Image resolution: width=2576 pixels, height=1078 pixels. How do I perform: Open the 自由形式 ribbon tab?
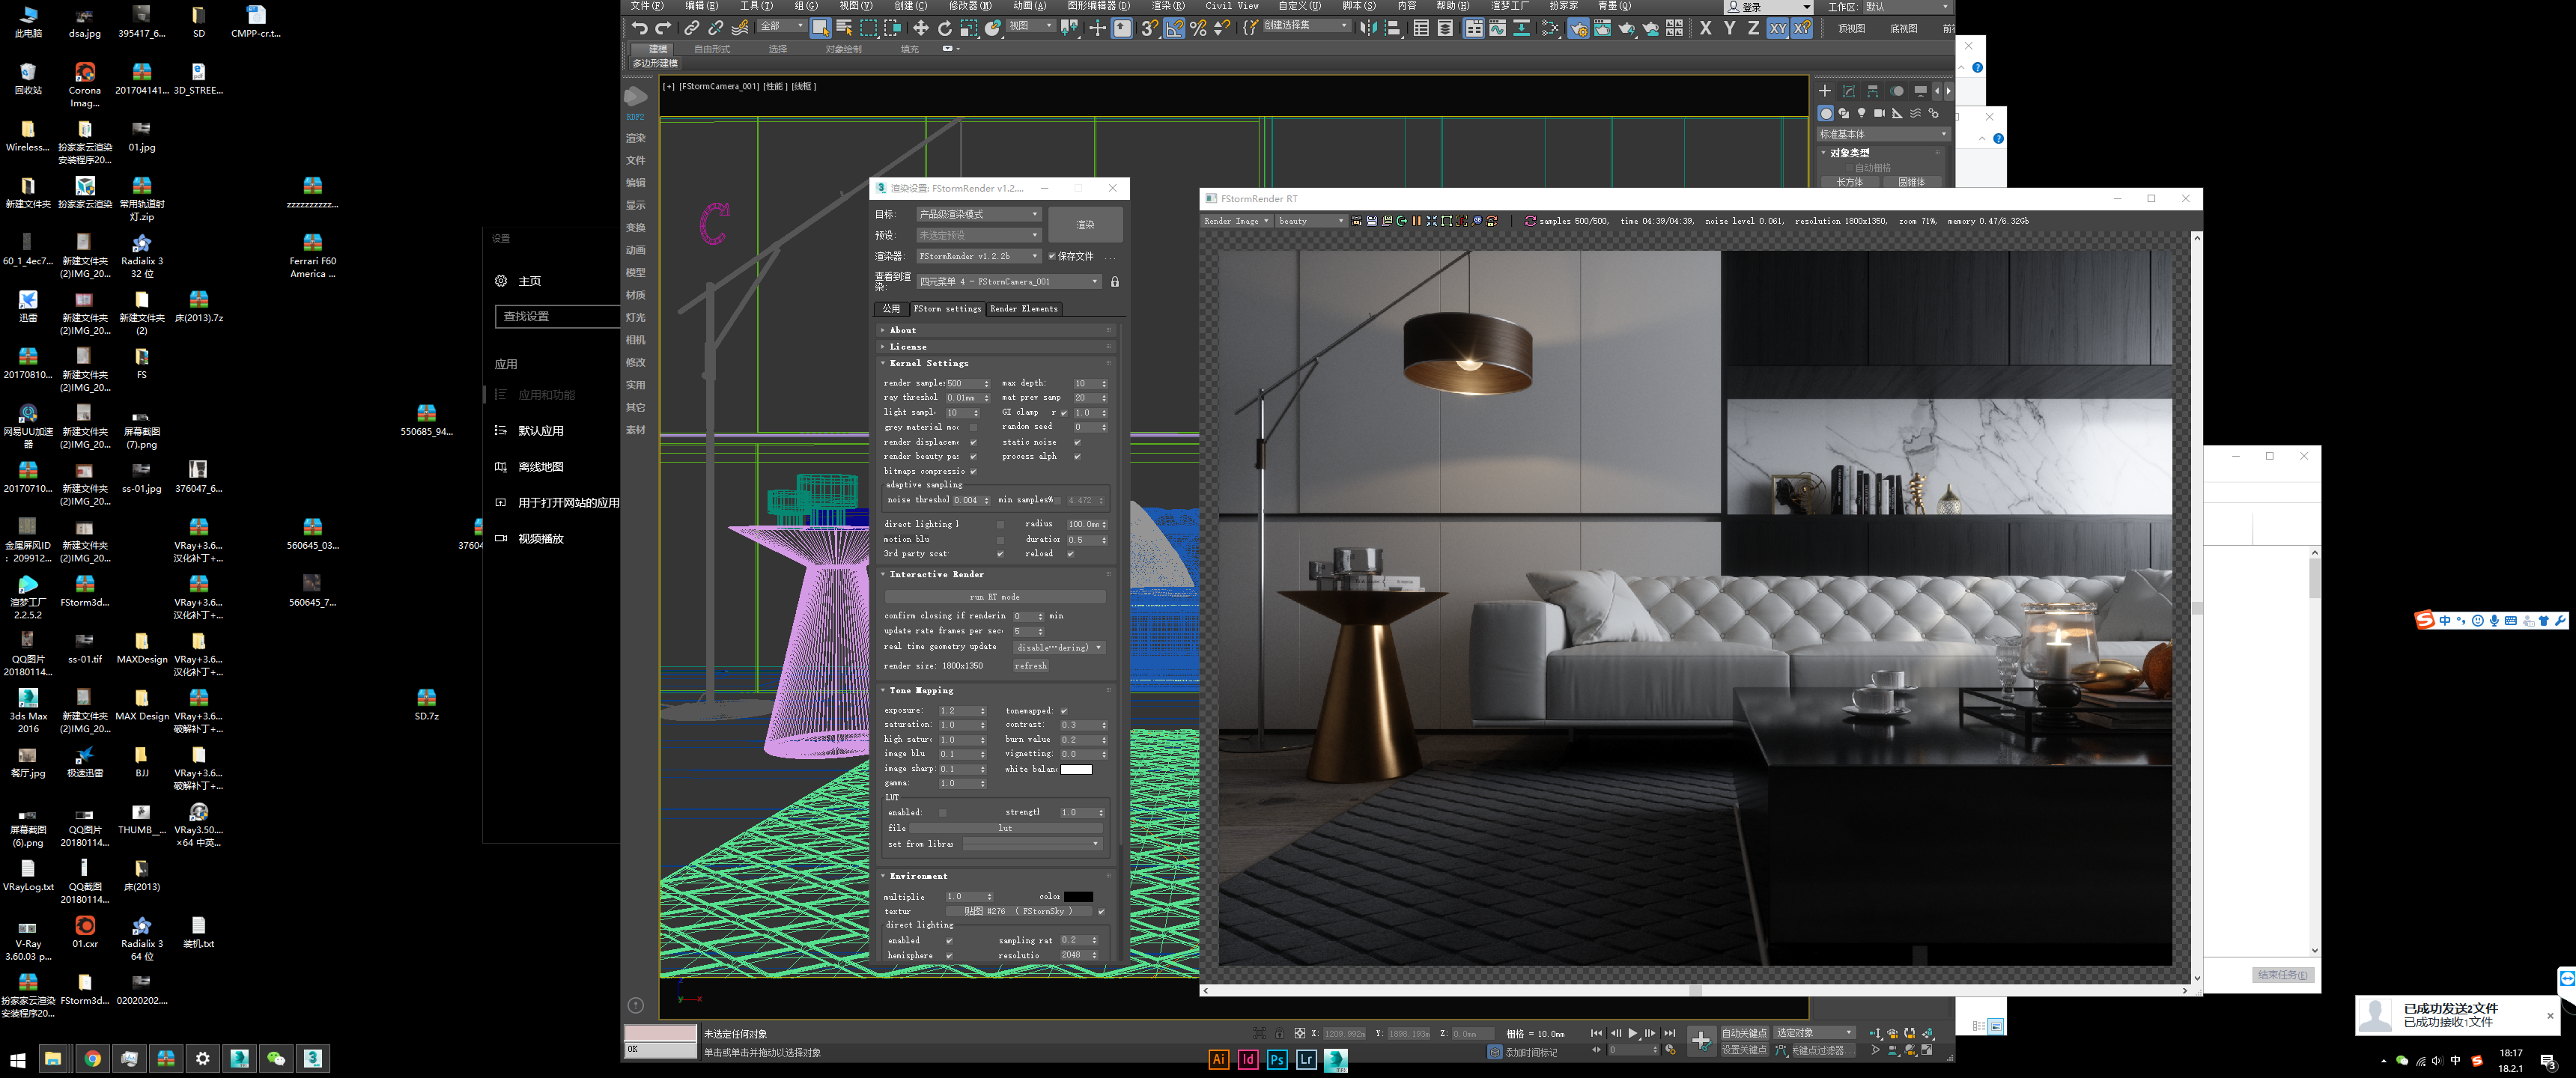712,49
